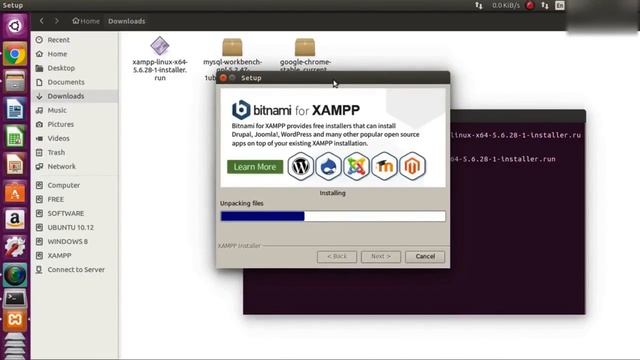The image size is (640, 360).
Task: Click the Magento icon in the installer
Action: click(412, 167)
